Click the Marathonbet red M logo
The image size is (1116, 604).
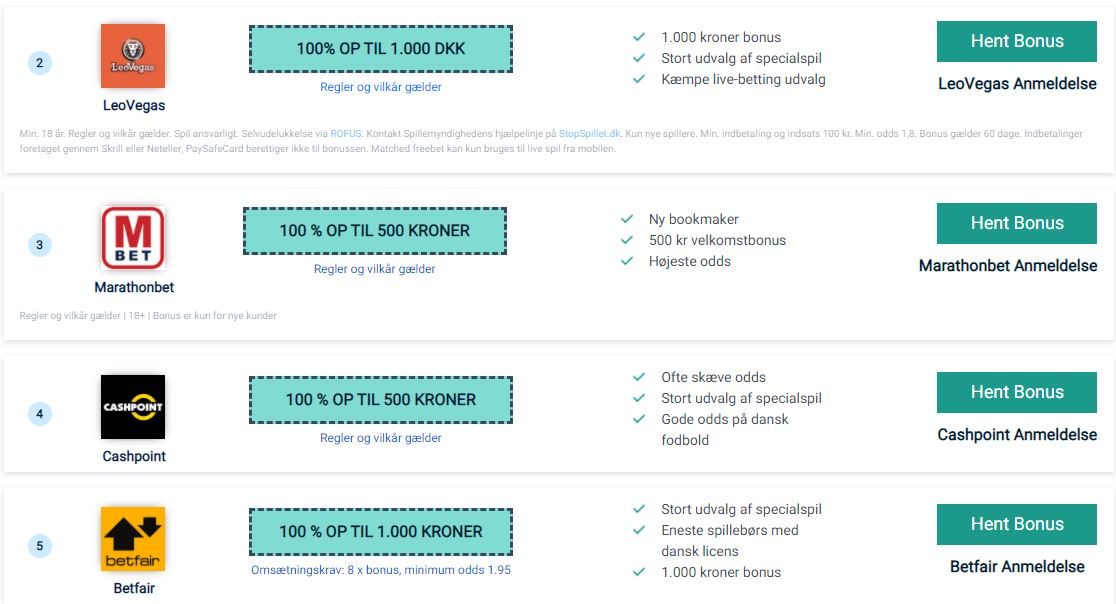[133, 238]
